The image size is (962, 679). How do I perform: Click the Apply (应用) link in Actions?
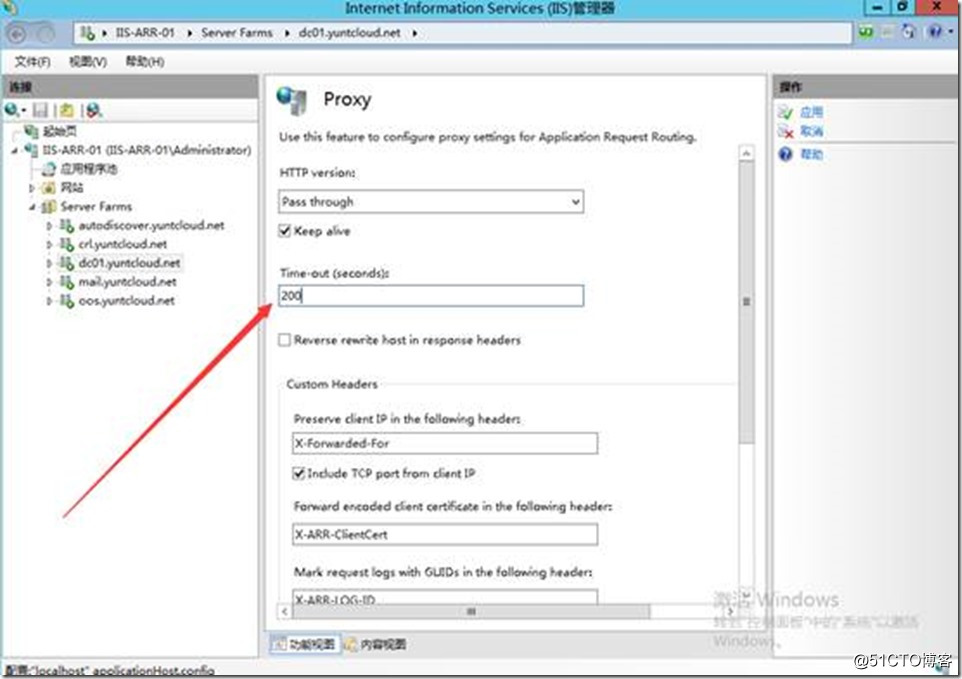point(811,112)
